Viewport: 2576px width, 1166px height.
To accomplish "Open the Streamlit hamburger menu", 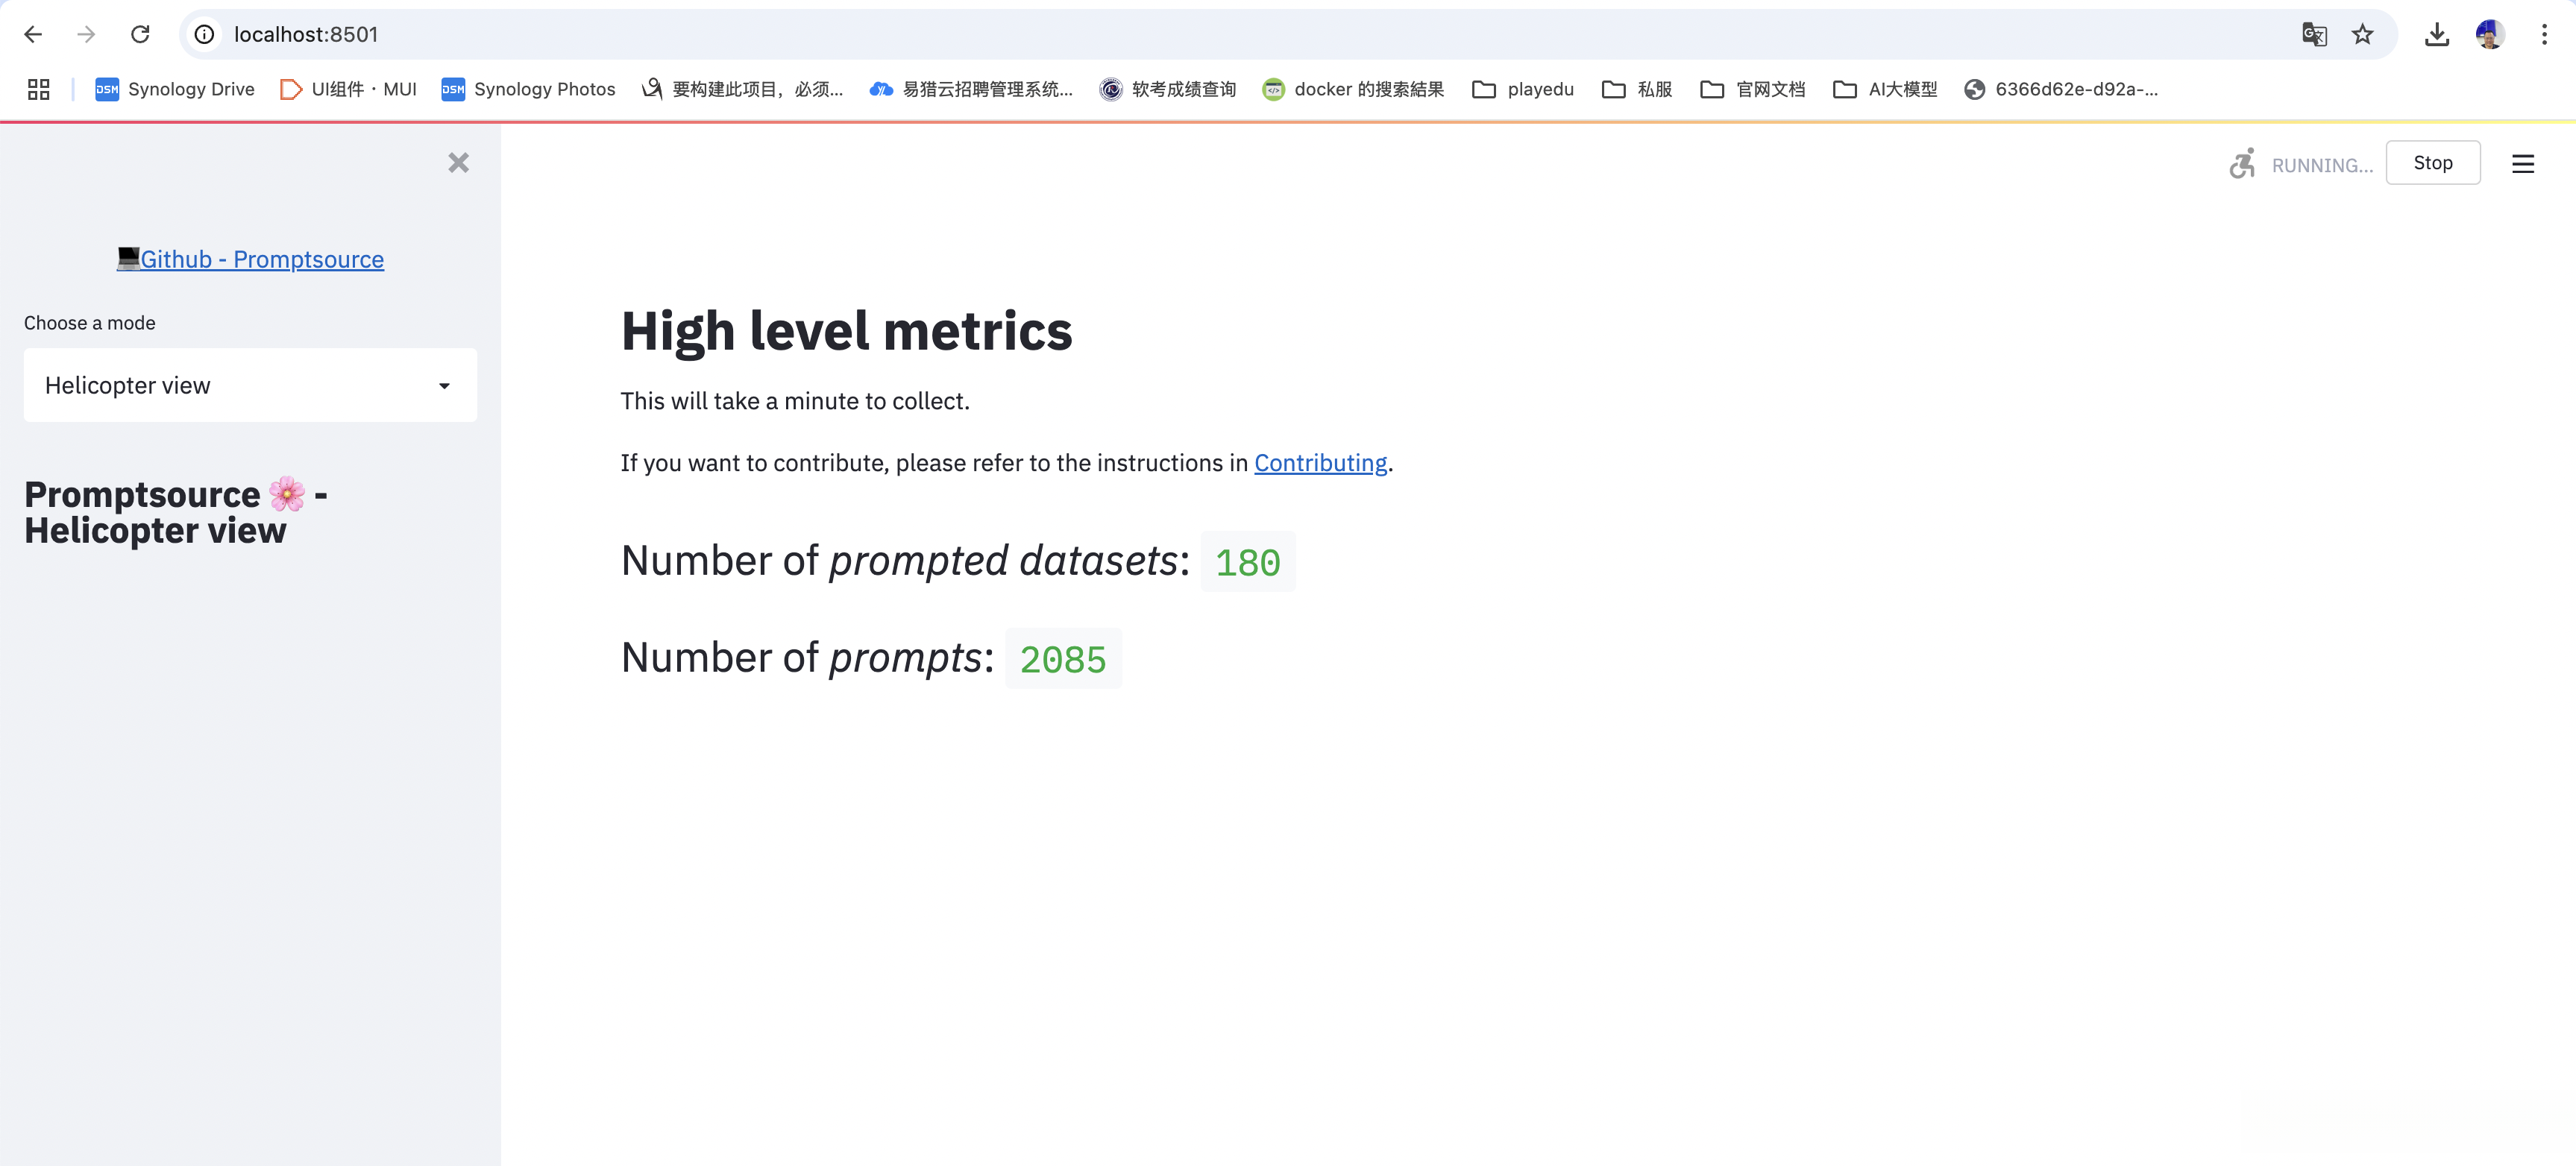I will pyautogui.click(x=2522, y=164).
